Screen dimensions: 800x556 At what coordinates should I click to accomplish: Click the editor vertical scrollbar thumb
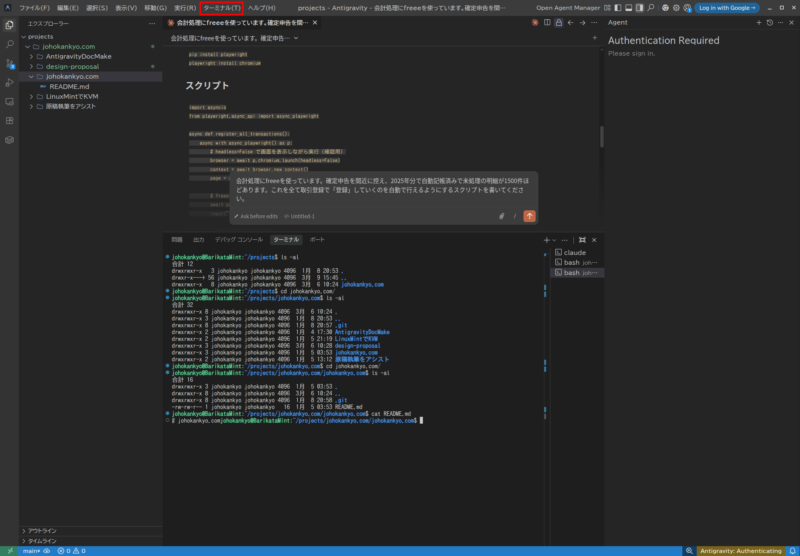coord(602,137)
